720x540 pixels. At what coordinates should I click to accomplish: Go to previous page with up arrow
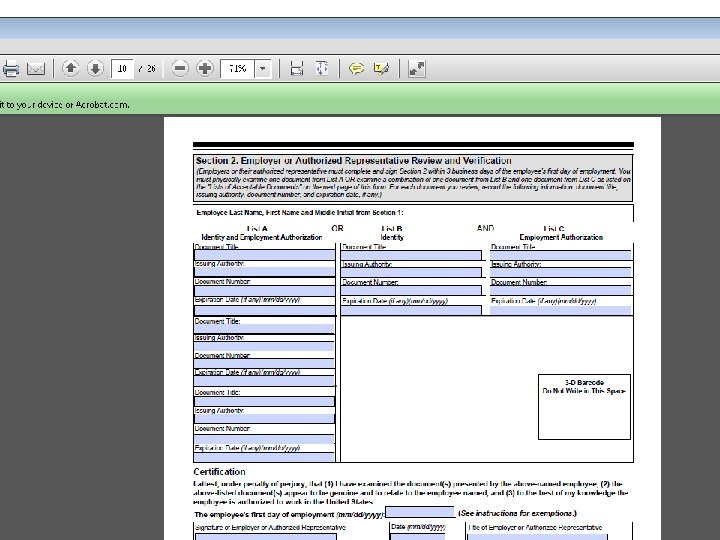(70, 68)
